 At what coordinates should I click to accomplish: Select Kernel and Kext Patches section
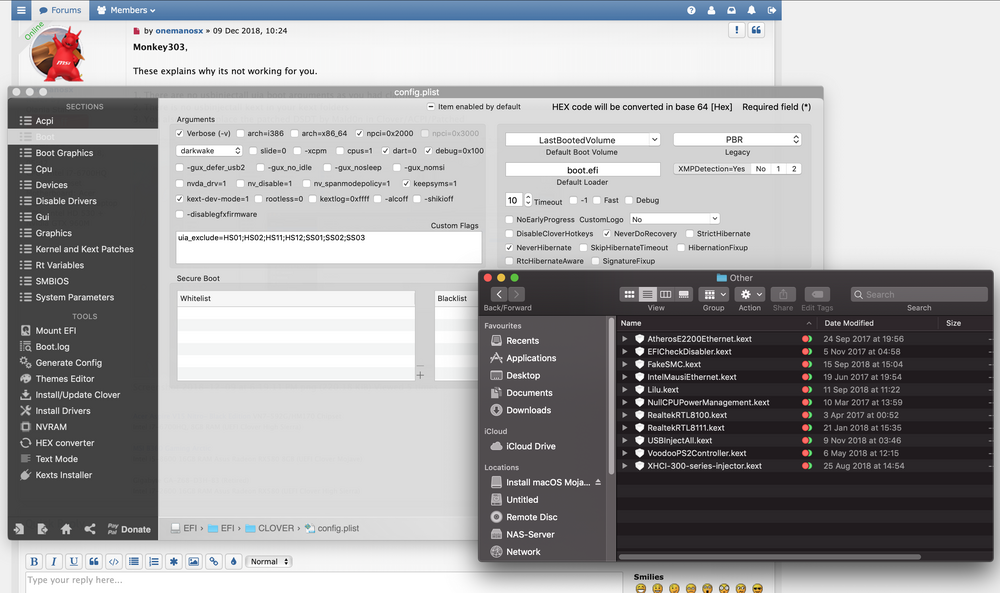(x=84, y=249)
